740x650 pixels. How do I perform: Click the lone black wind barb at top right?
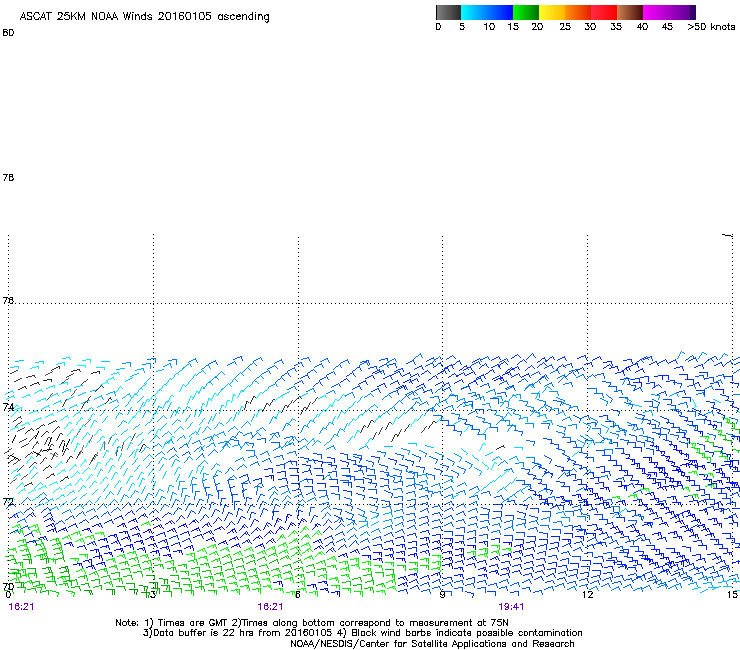(727, 235)
